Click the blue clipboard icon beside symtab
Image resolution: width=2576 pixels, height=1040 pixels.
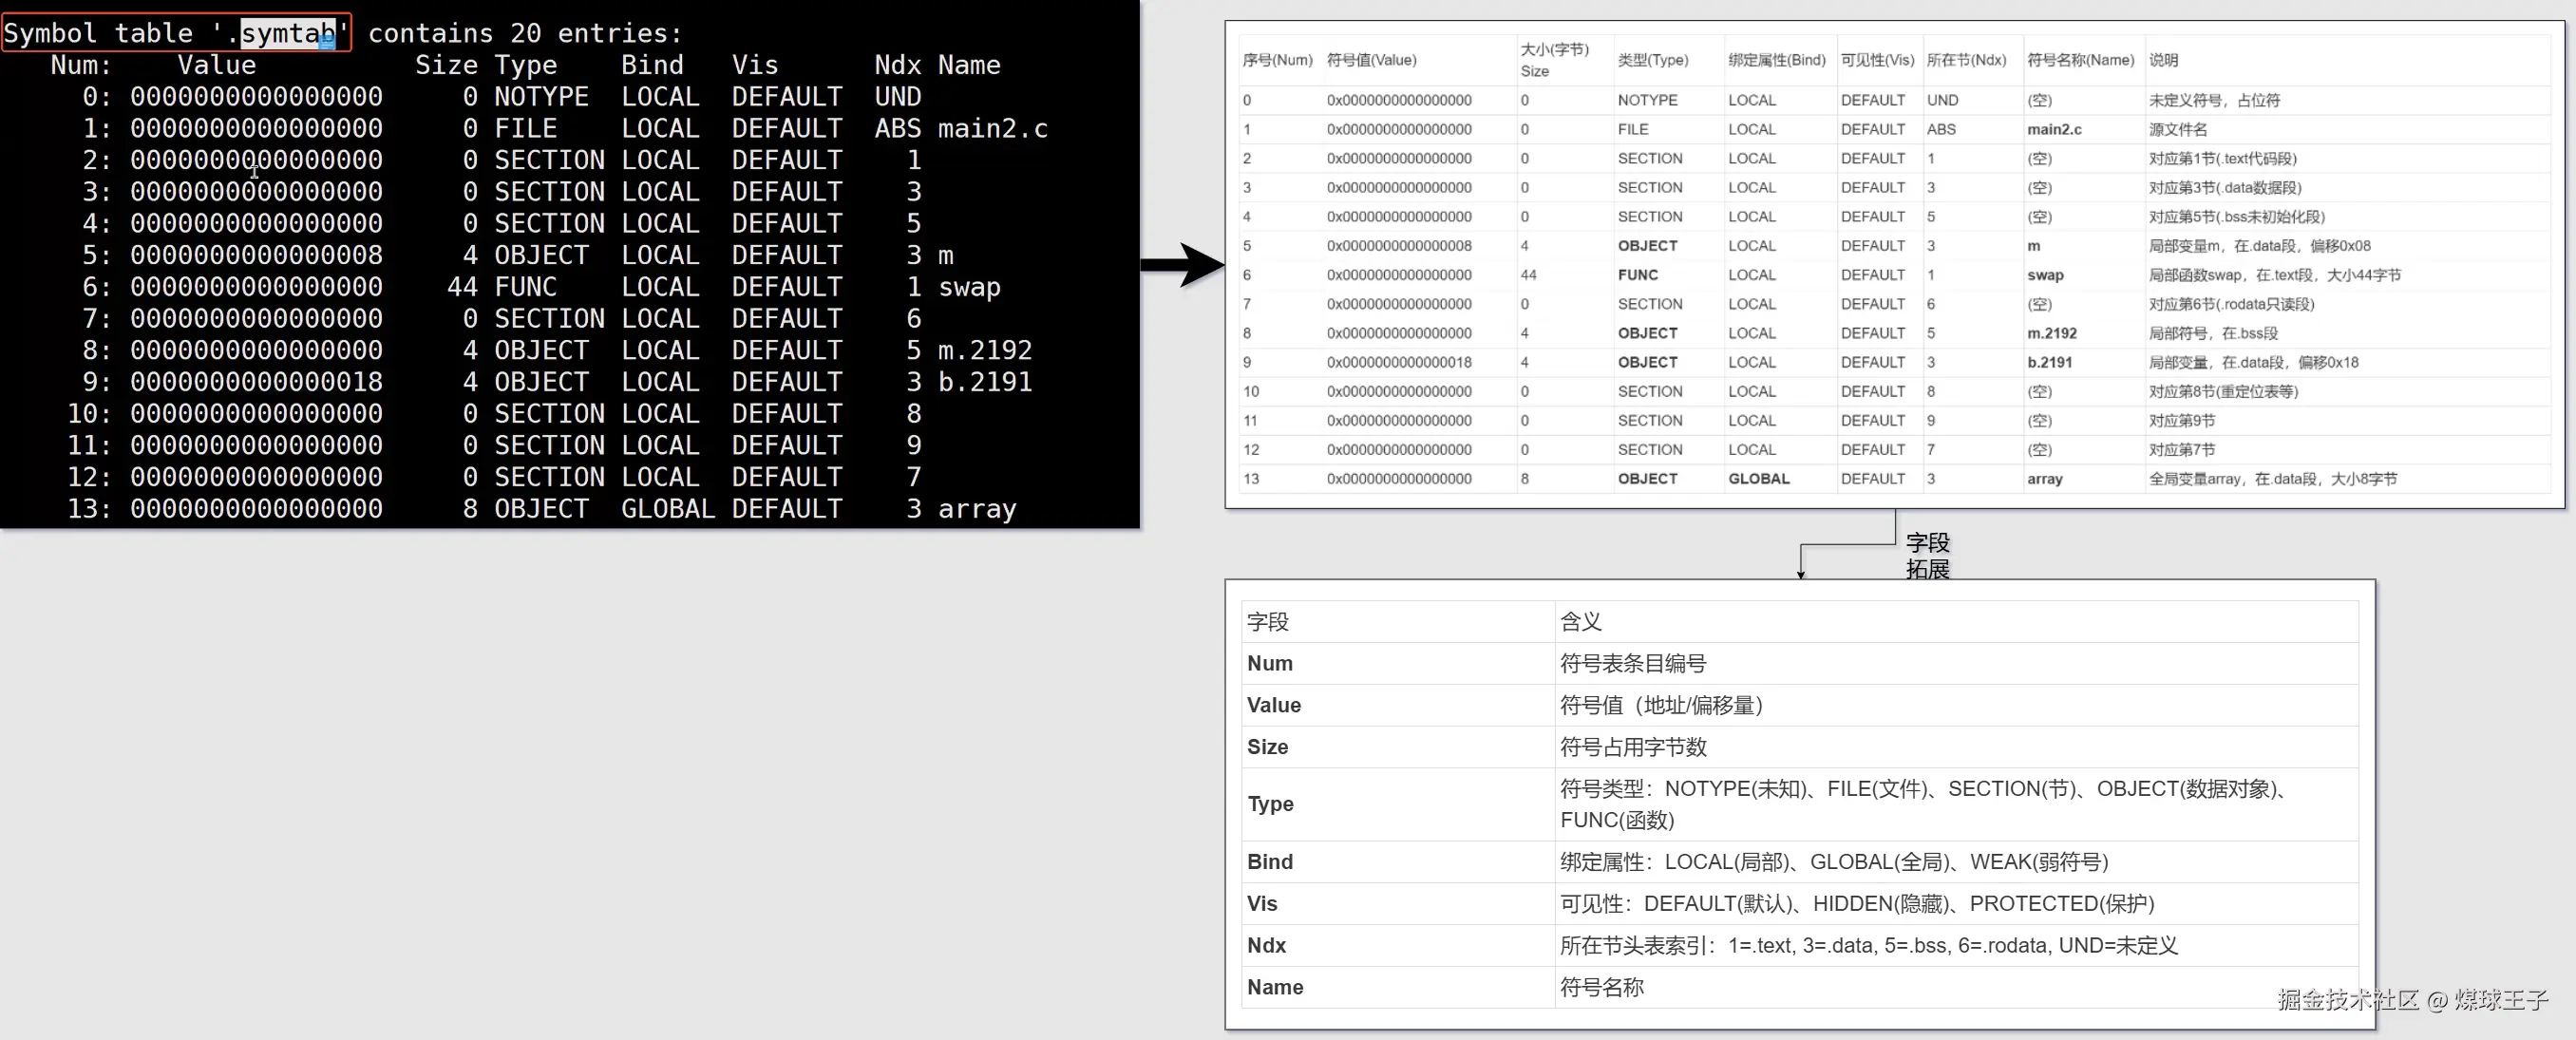coord(327,43)
